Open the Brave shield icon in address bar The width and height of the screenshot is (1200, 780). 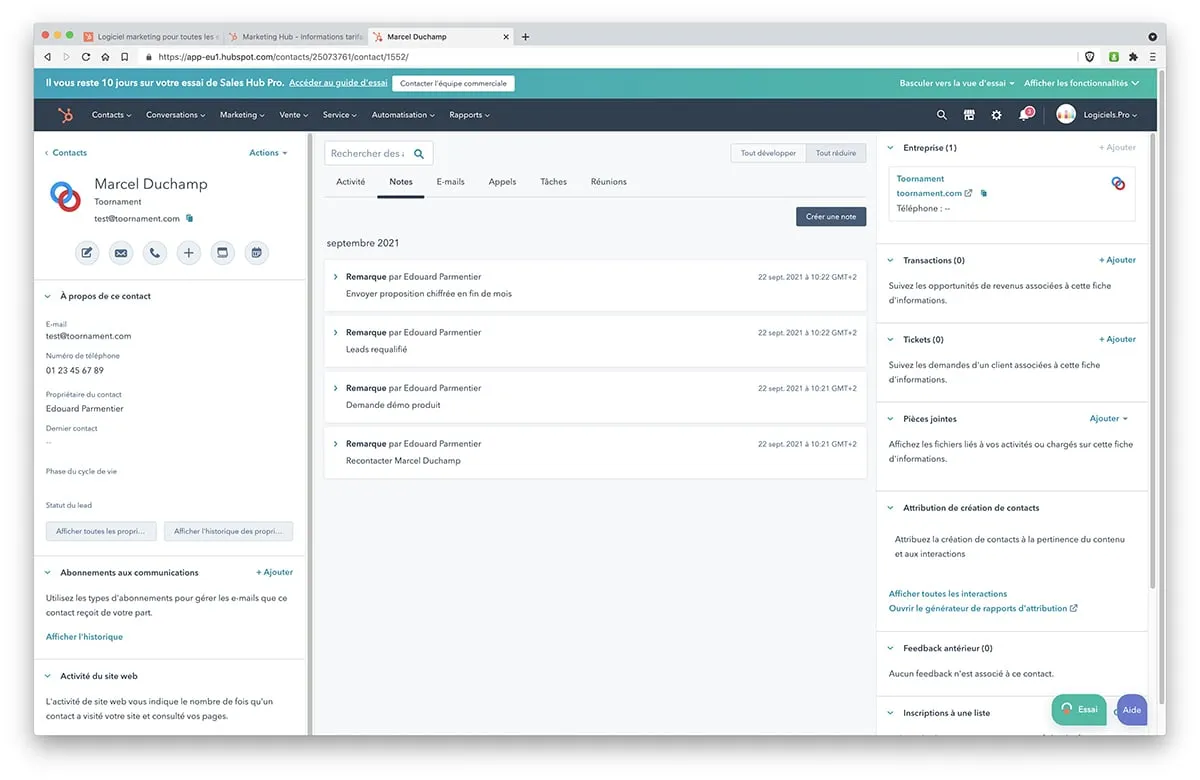point(1089,57)
